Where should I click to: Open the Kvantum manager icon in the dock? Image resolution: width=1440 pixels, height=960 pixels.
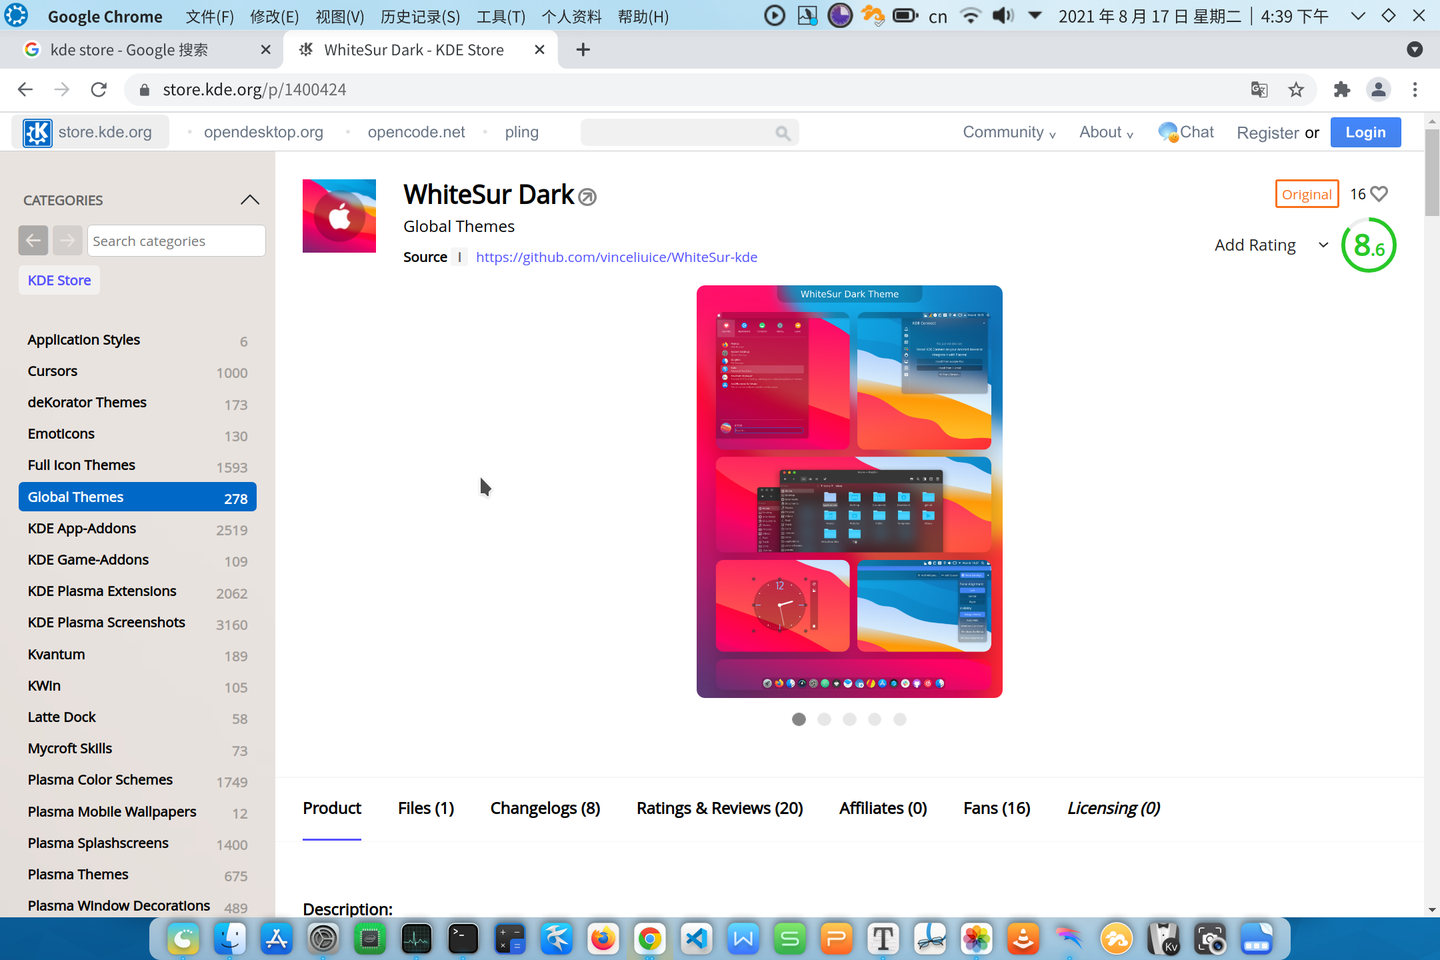pyautogui.click(x=1163, y=938)
